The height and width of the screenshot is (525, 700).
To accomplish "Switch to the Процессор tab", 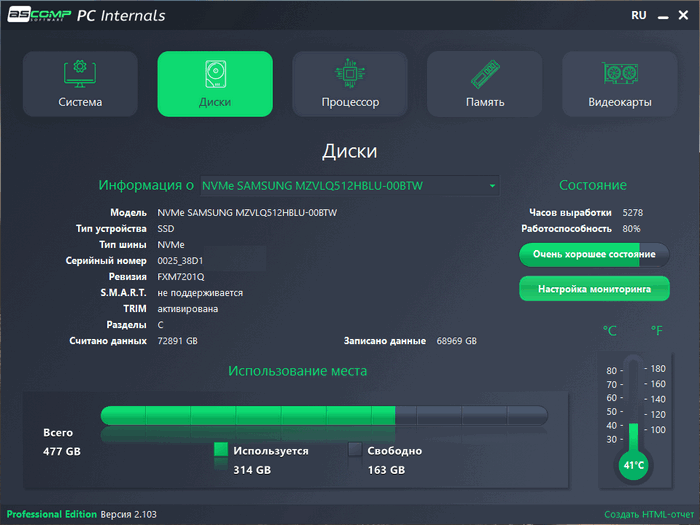I will 350,84.
